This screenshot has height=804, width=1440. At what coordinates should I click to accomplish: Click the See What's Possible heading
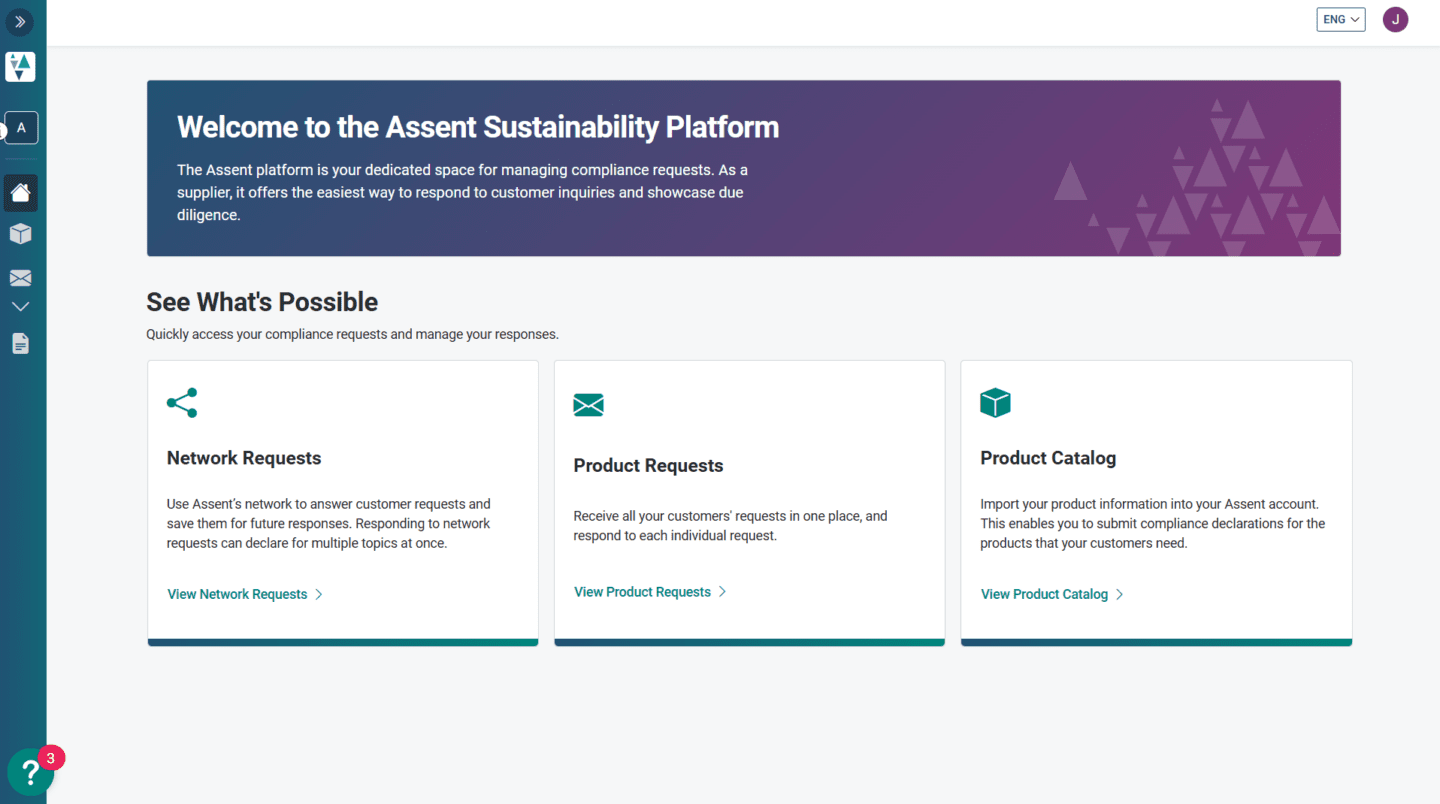[x=262, y=302]
